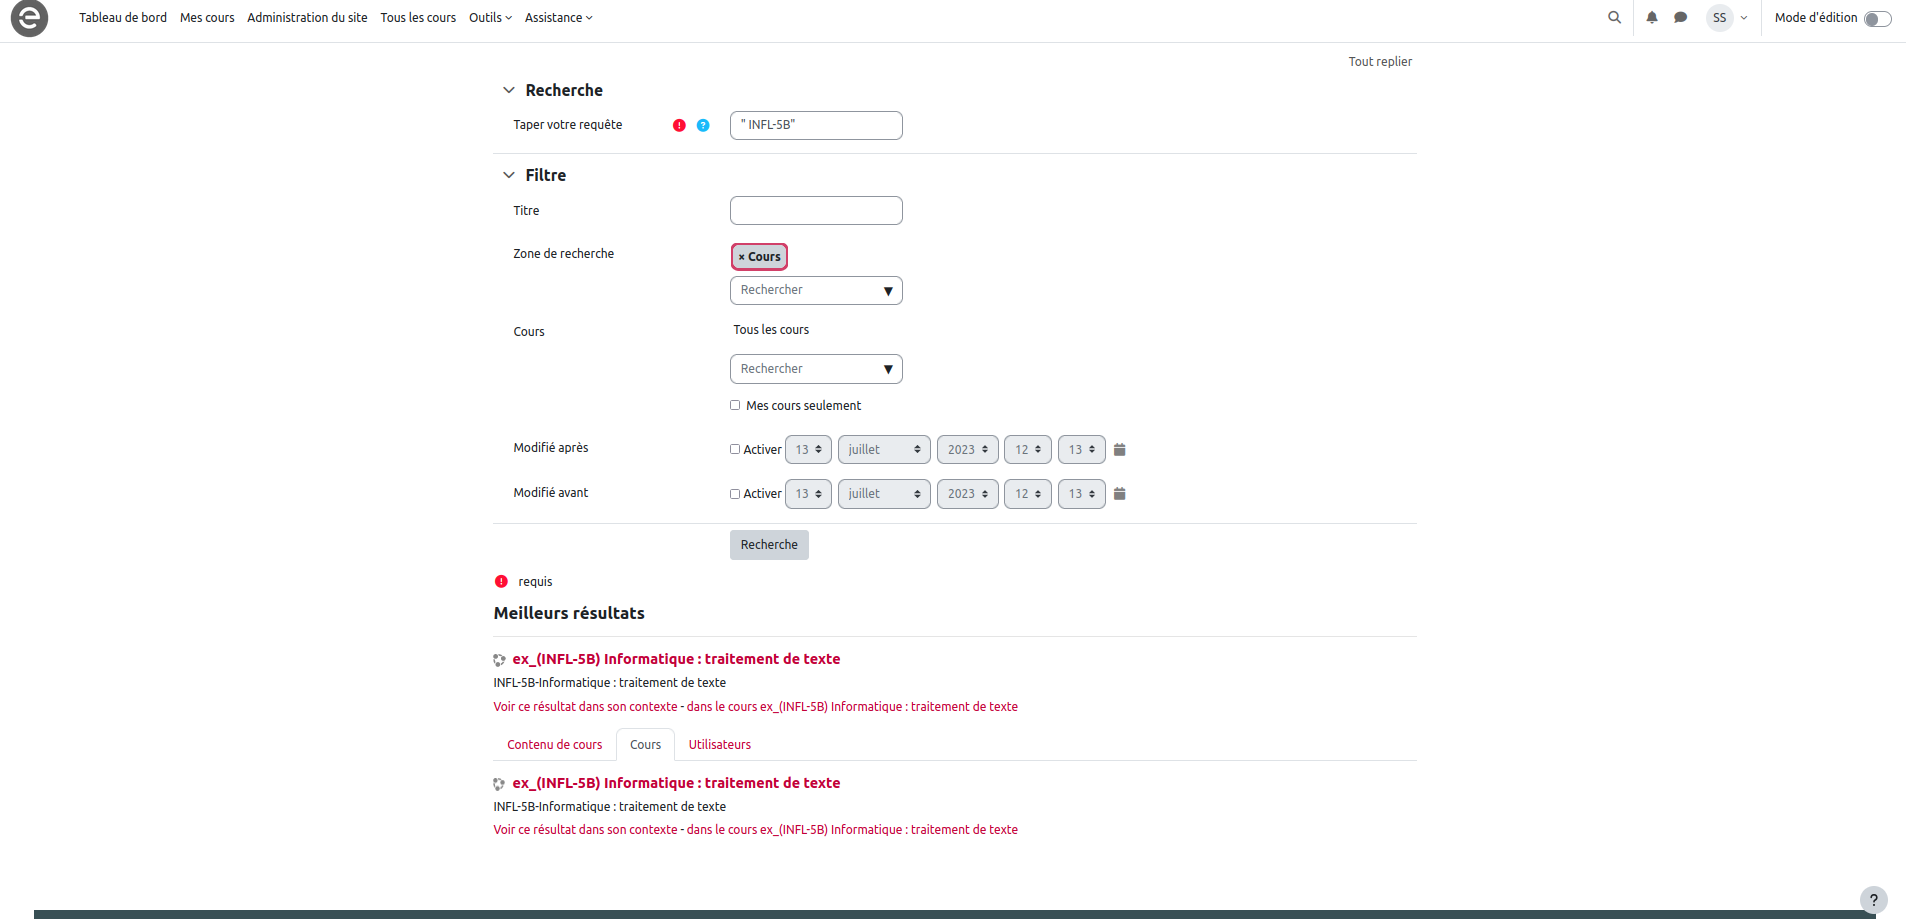1906x919 pixels.
Task: Open the Outils menu
Action: pyautogui.click(x=490, y=18)
